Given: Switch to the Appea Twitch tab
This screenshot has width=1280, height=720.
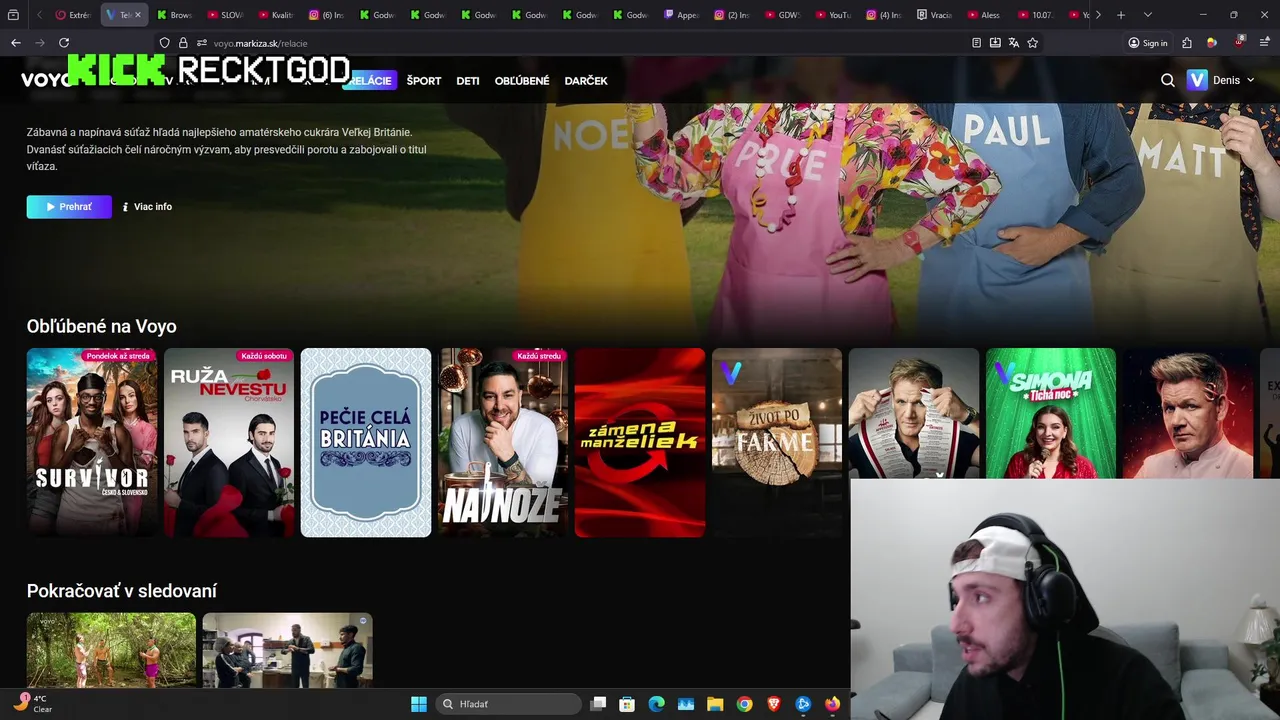Looking at the screenshot, I should 682,15.
